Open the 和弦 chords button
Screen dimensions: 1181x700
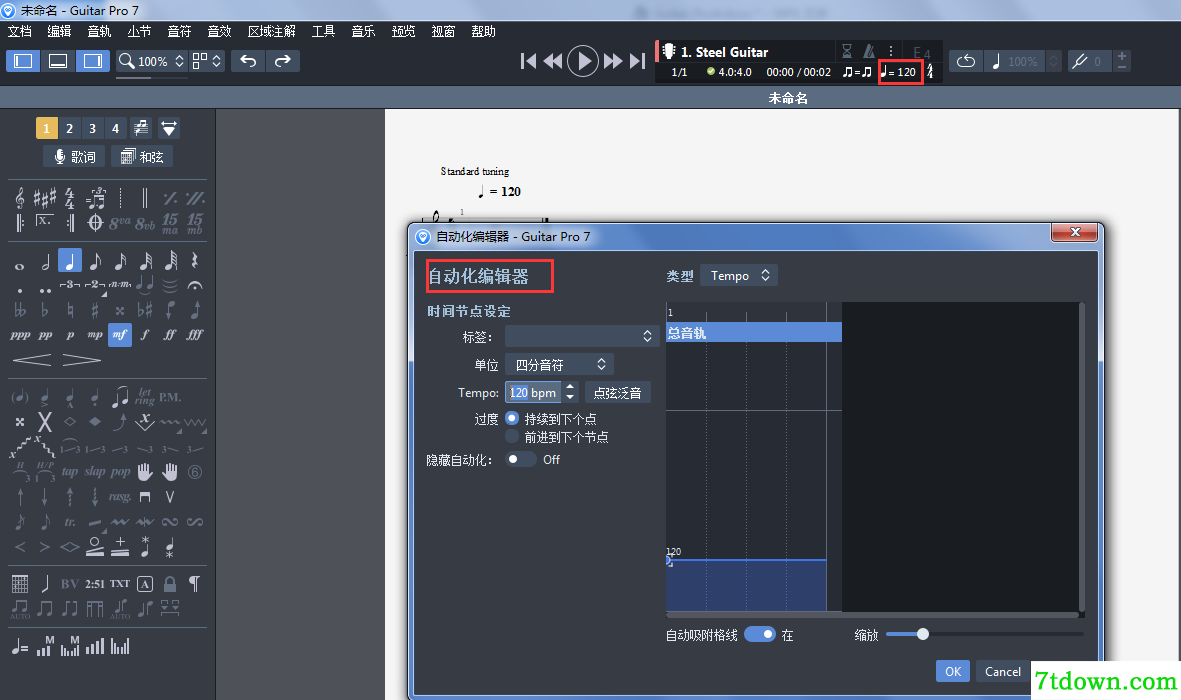142,157
